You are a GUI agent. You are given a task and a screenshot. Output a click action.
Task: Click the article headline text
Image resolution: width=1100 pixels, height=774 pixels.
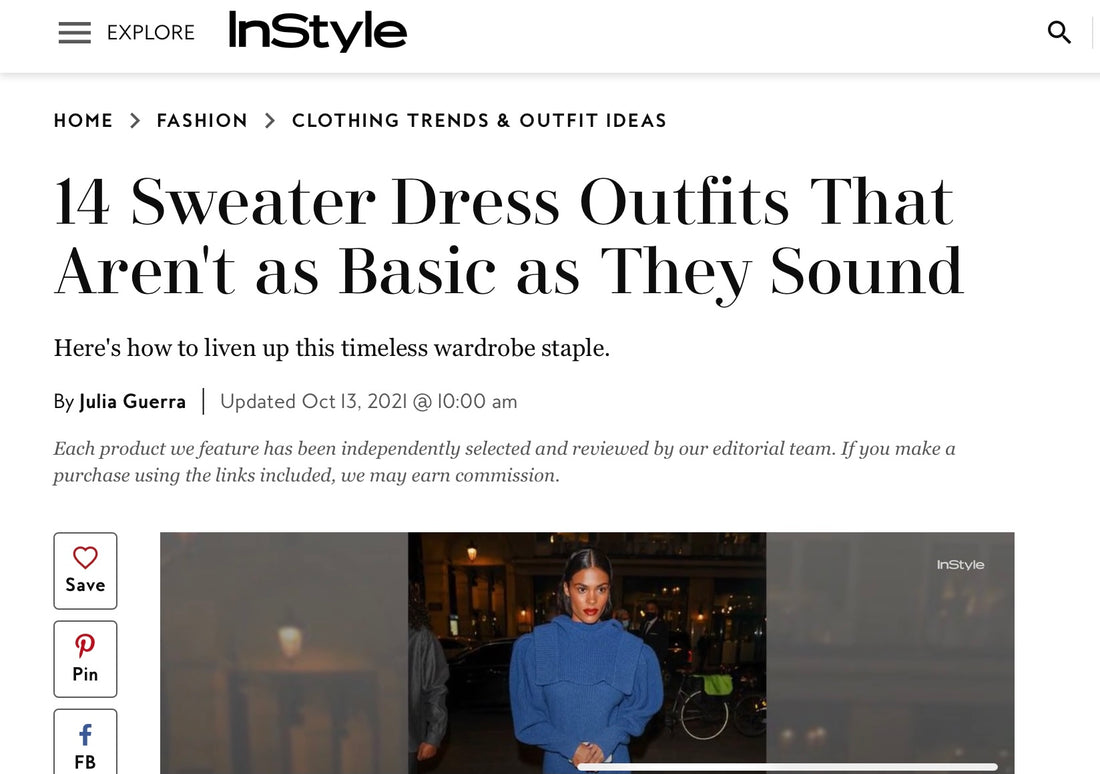[x=509, y=236]
